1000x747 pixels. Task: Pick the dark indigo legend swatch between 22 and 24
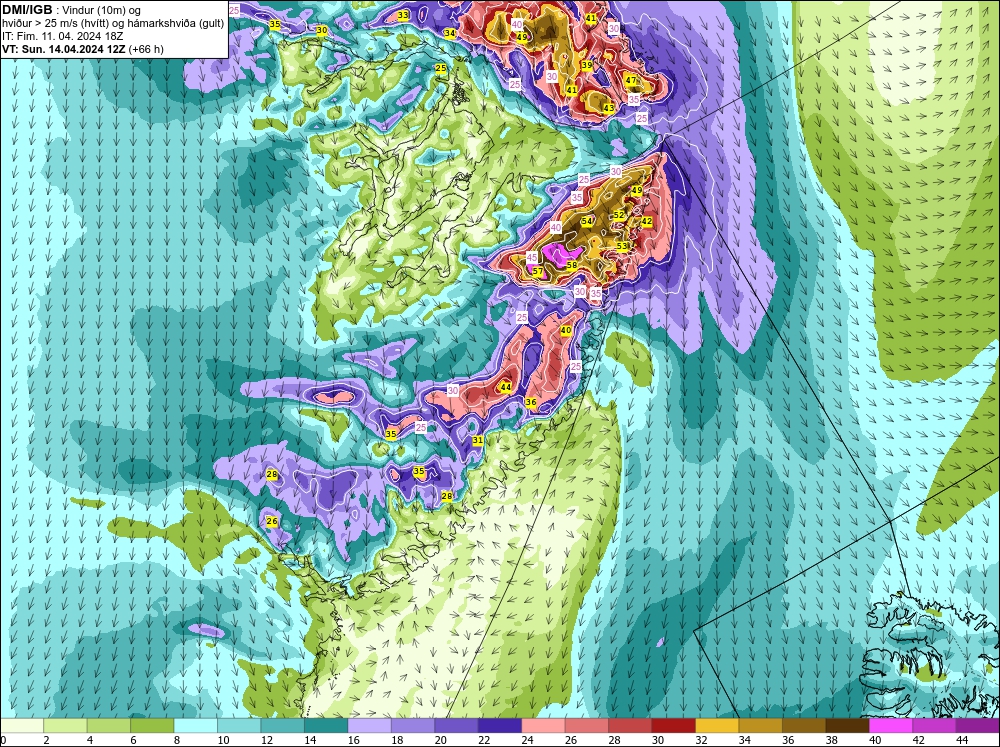499,725
